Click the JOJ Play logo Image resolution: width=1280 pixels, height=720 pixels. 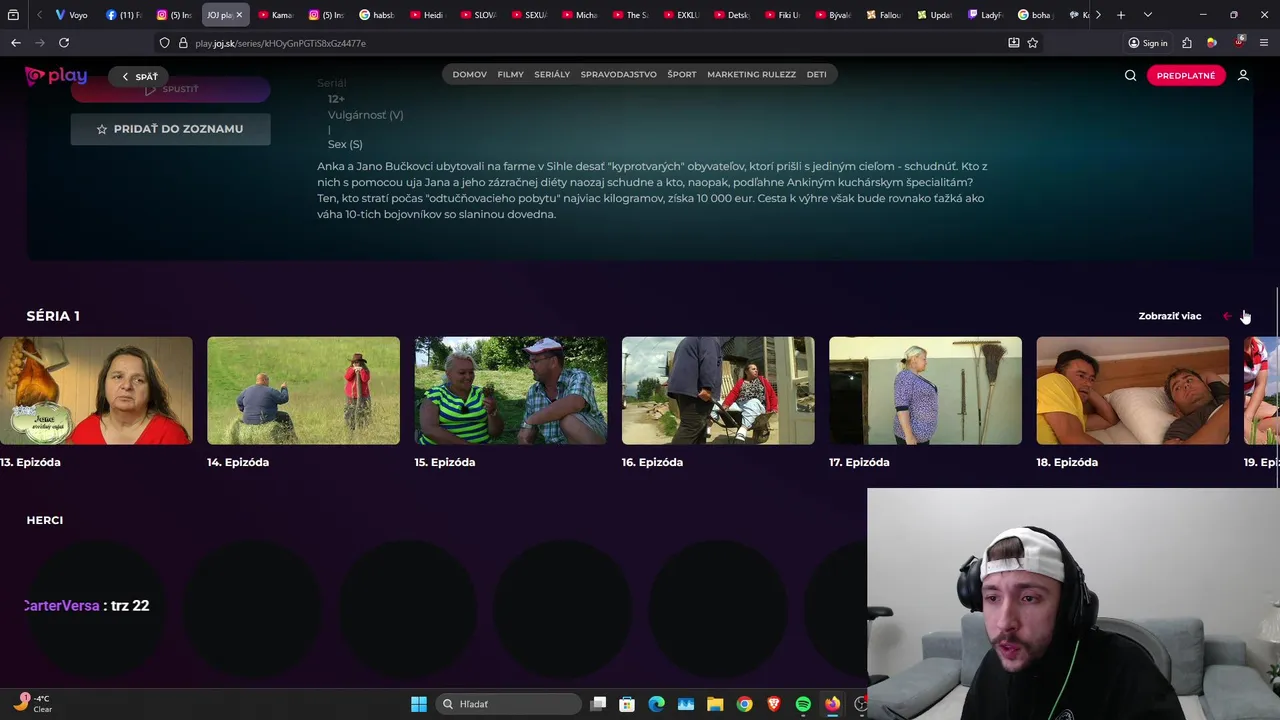[x=56, y=76]
